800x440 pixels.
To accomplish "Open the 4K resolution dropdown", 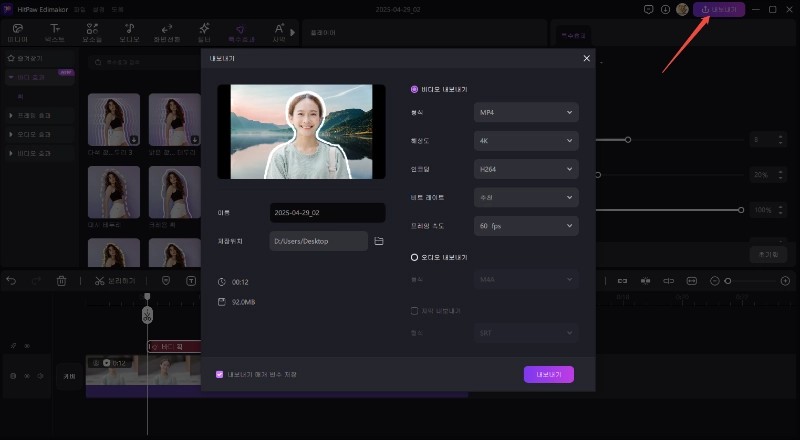I will tap(526, 141).
